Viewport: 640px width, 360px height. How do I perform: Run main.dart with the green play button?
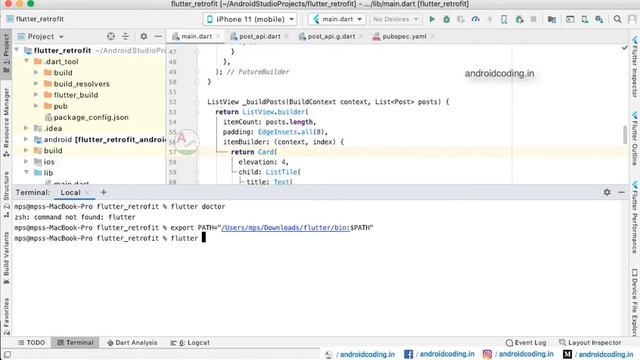(x=432, y=19)
